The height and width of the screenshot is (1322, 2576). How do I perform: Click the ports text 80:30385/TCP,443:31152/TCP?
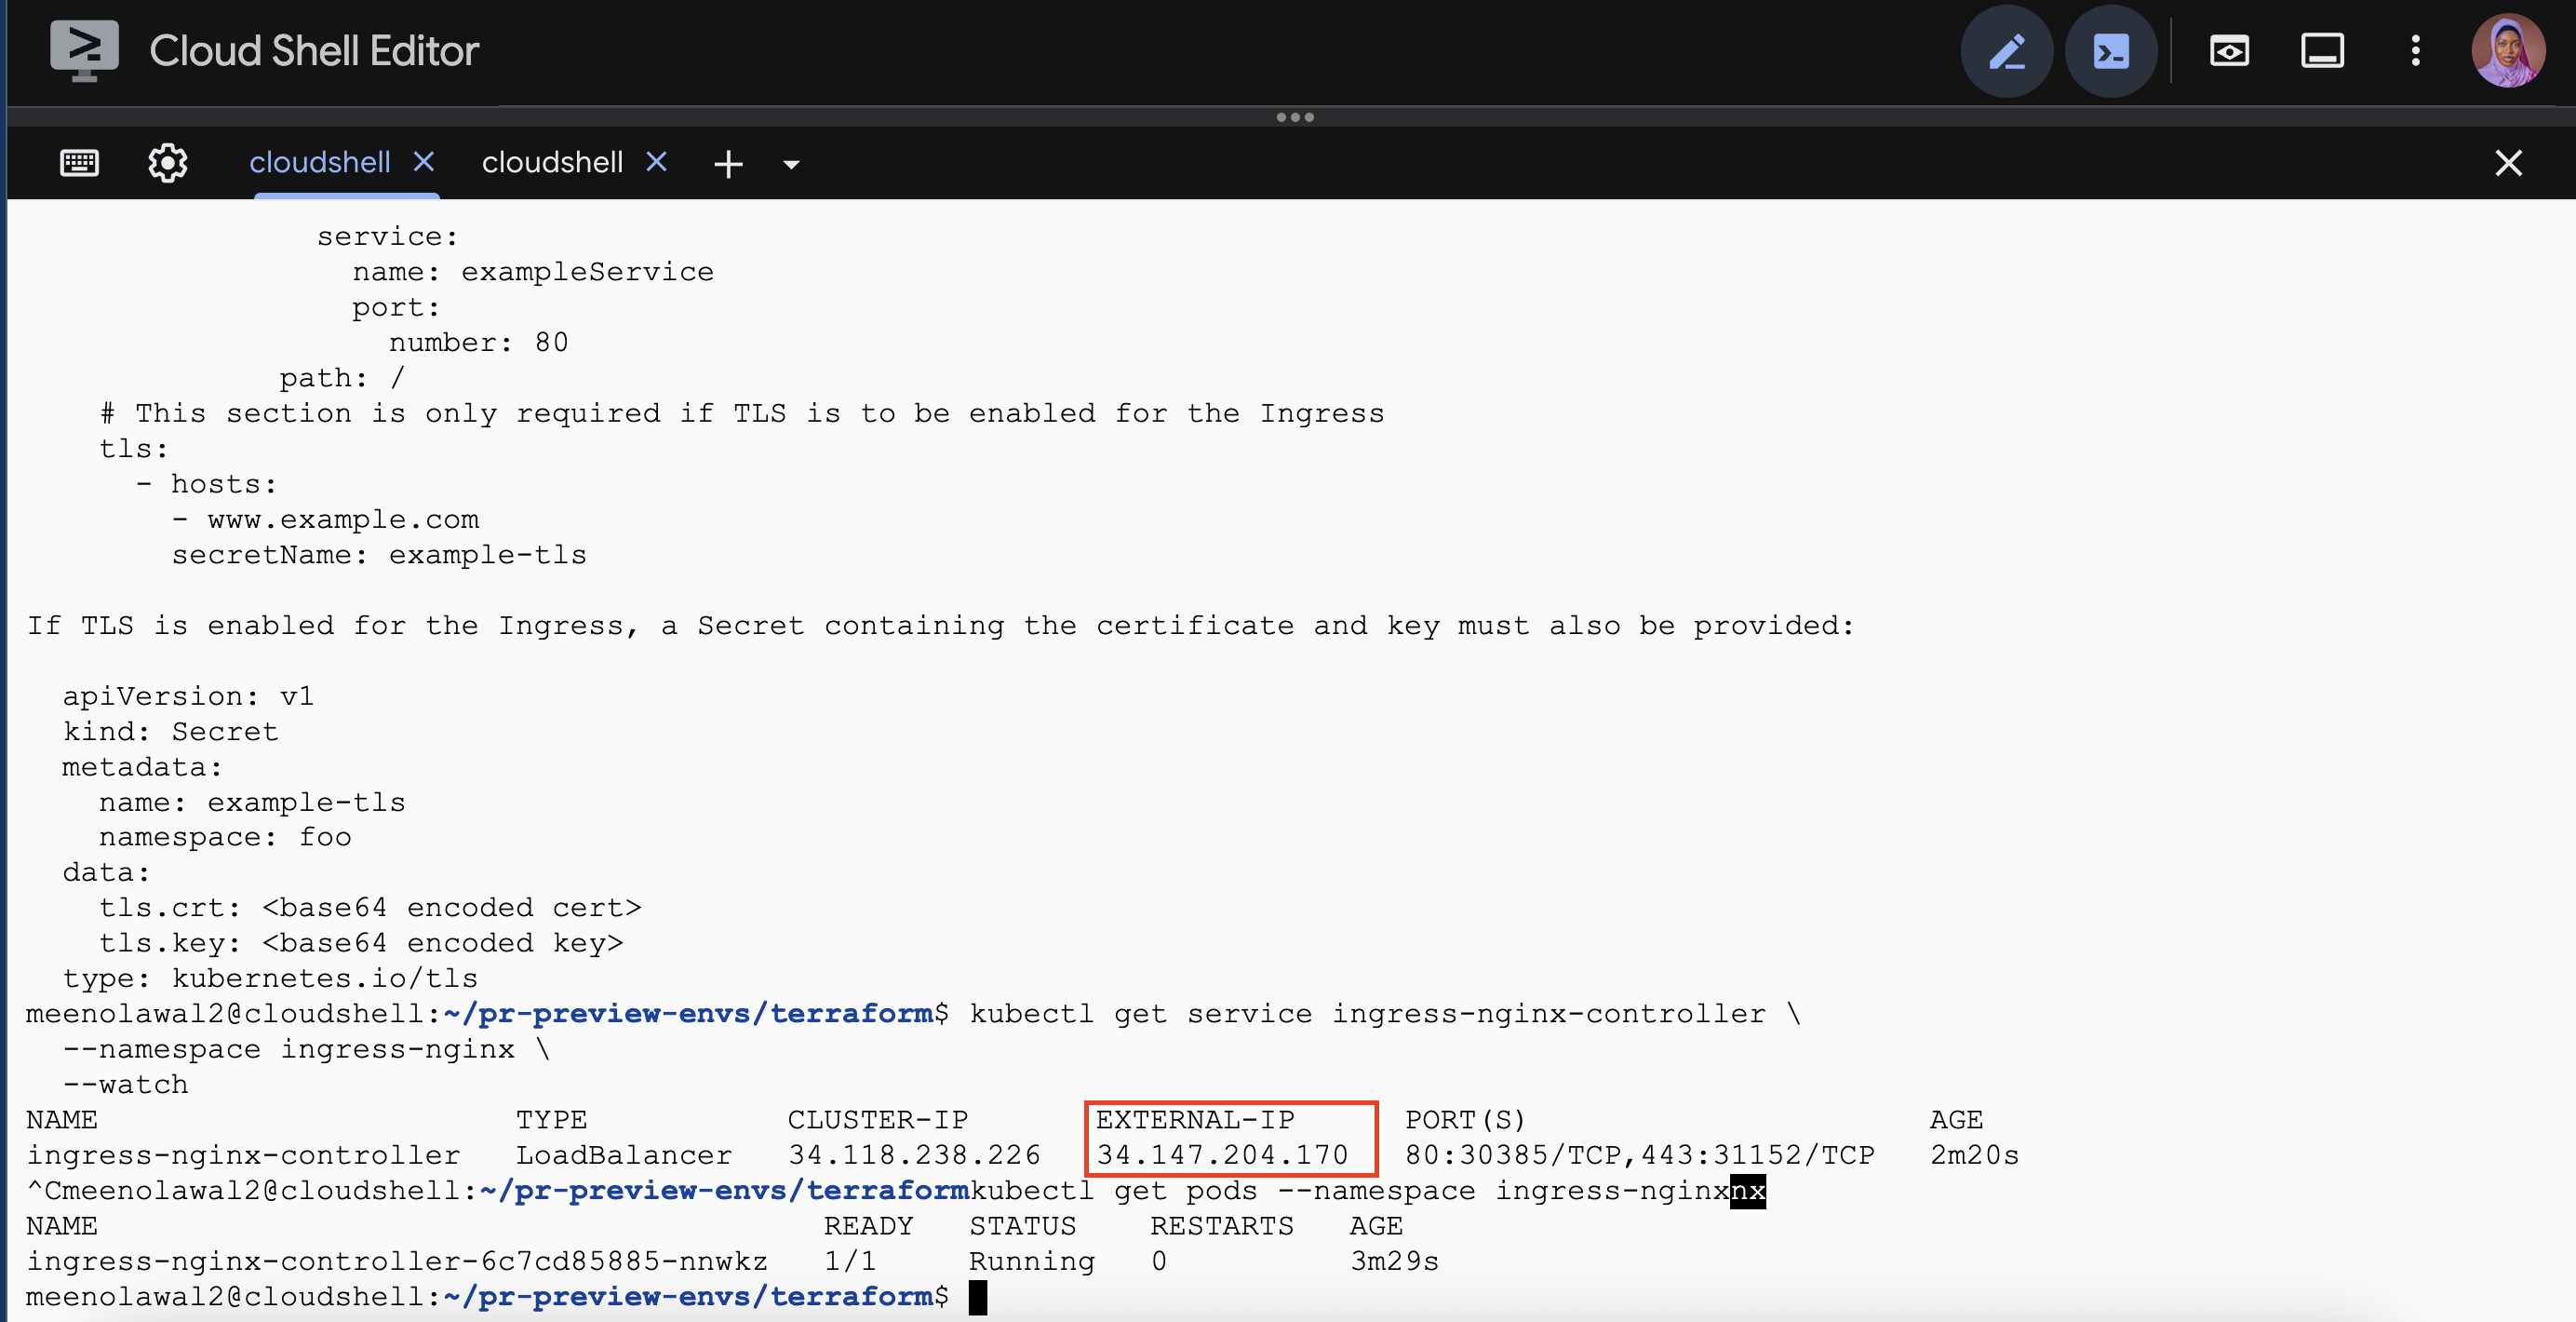pos(1640,1156)
